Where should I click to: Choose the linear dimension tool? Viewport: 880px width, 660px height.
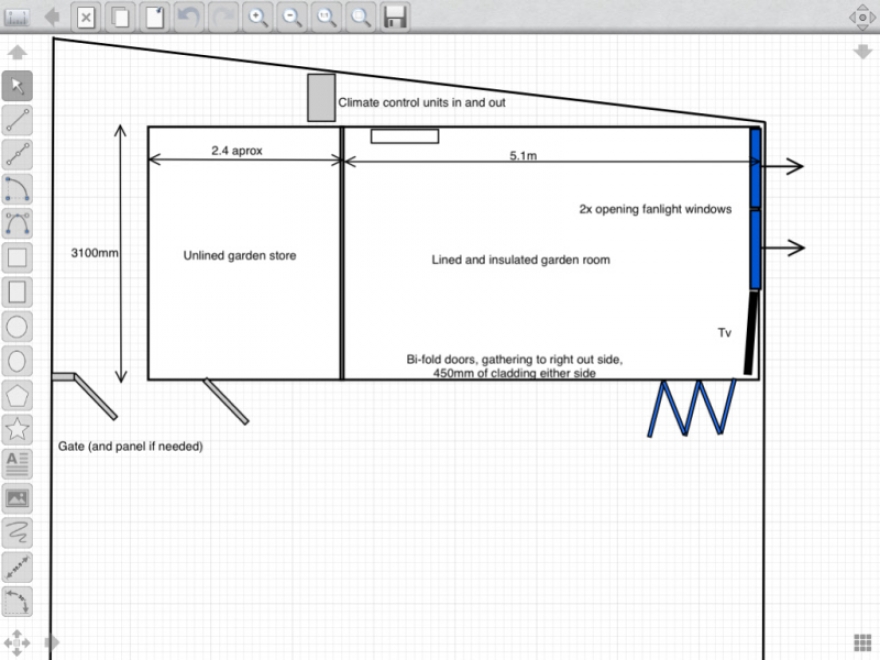tap(18, 566)
